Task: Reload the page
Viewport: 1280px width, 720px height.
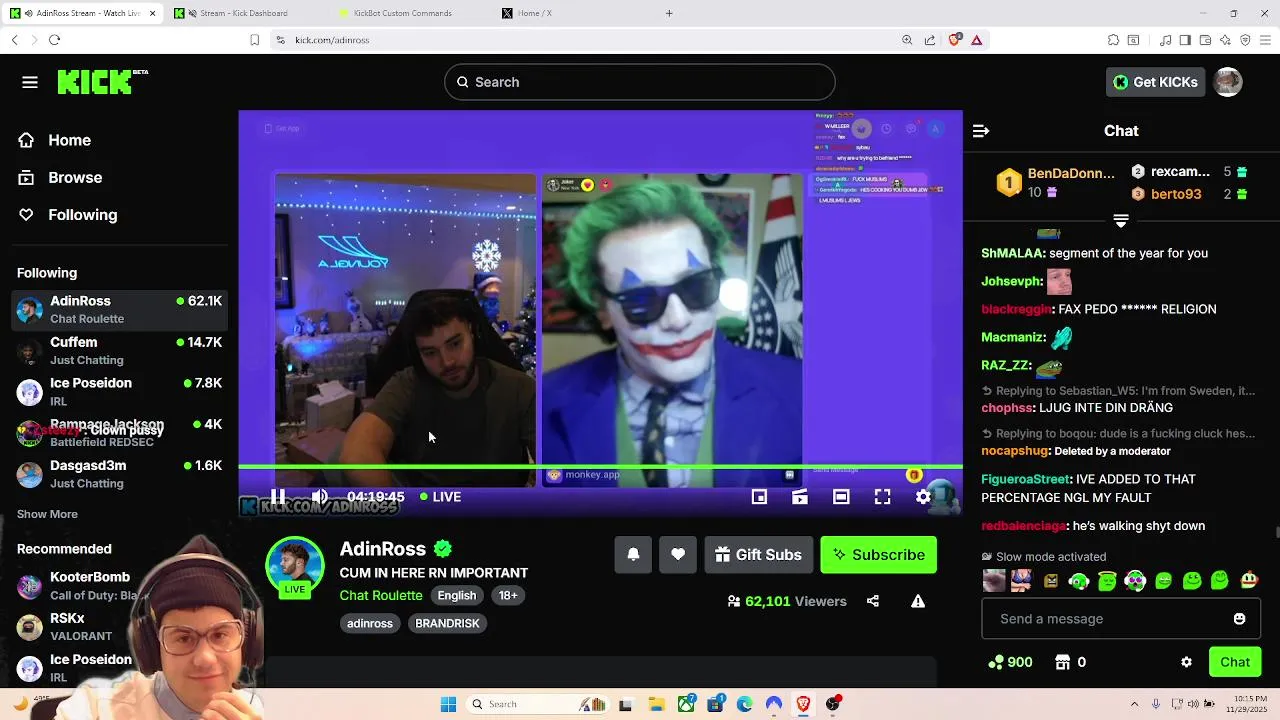Action: tap(54, 40)
